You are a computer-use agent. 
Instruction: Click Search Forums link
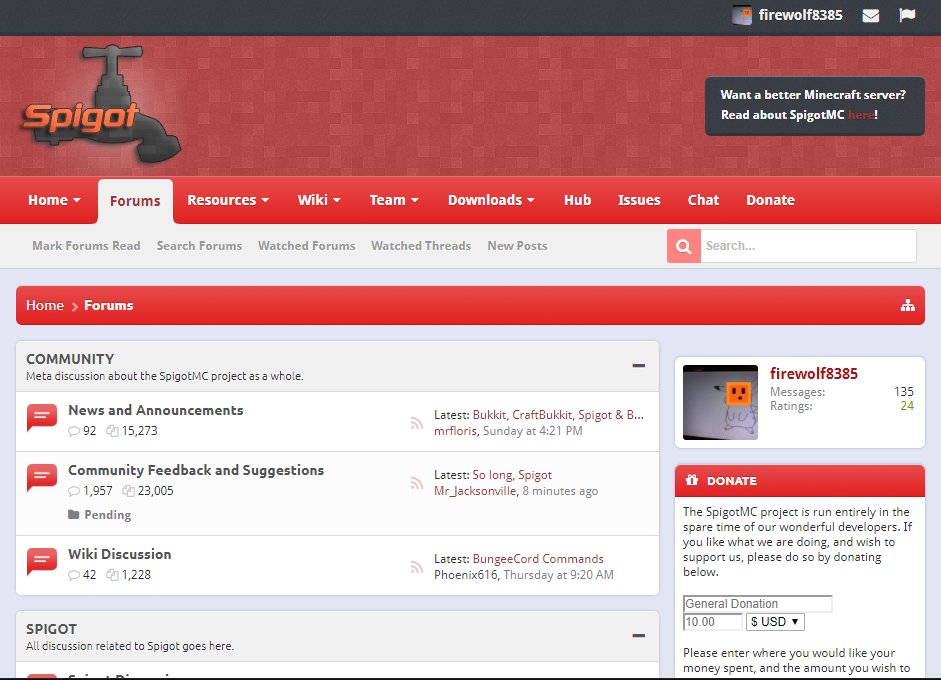(x=199, y=246)
